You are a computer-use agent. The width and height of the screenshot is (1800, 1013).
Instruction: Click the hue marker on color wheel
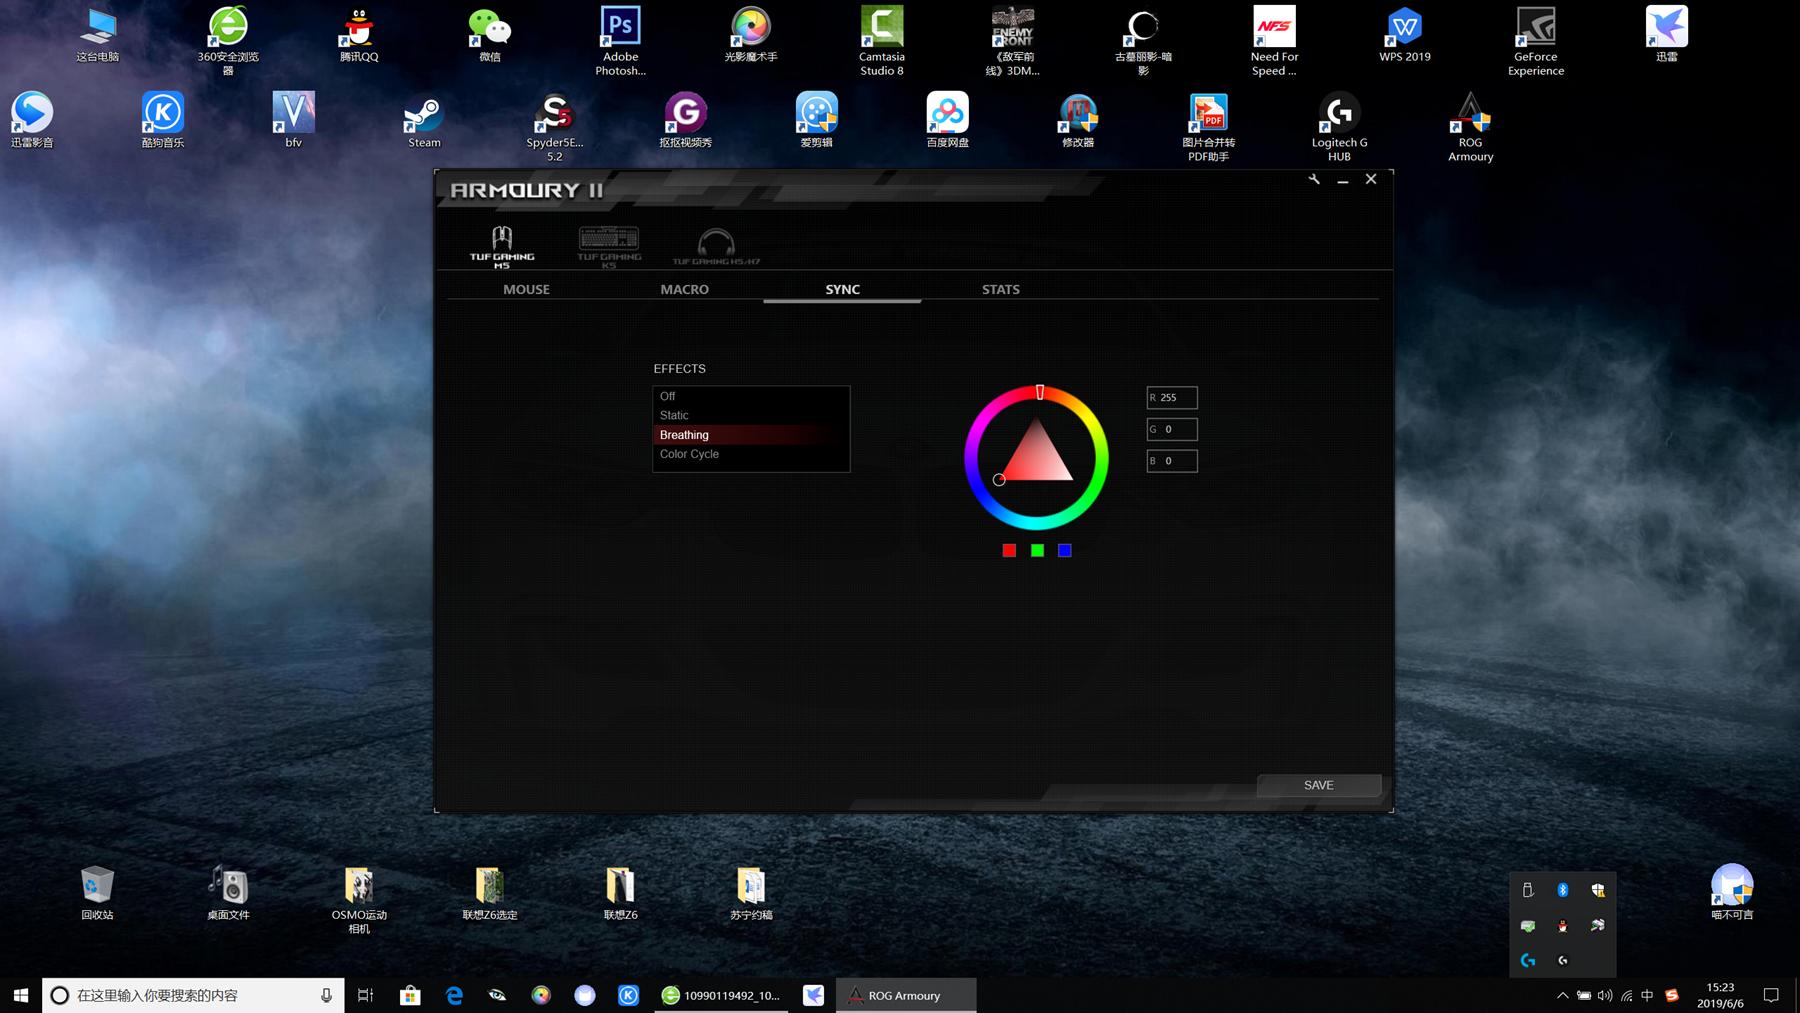point(1040,392)
